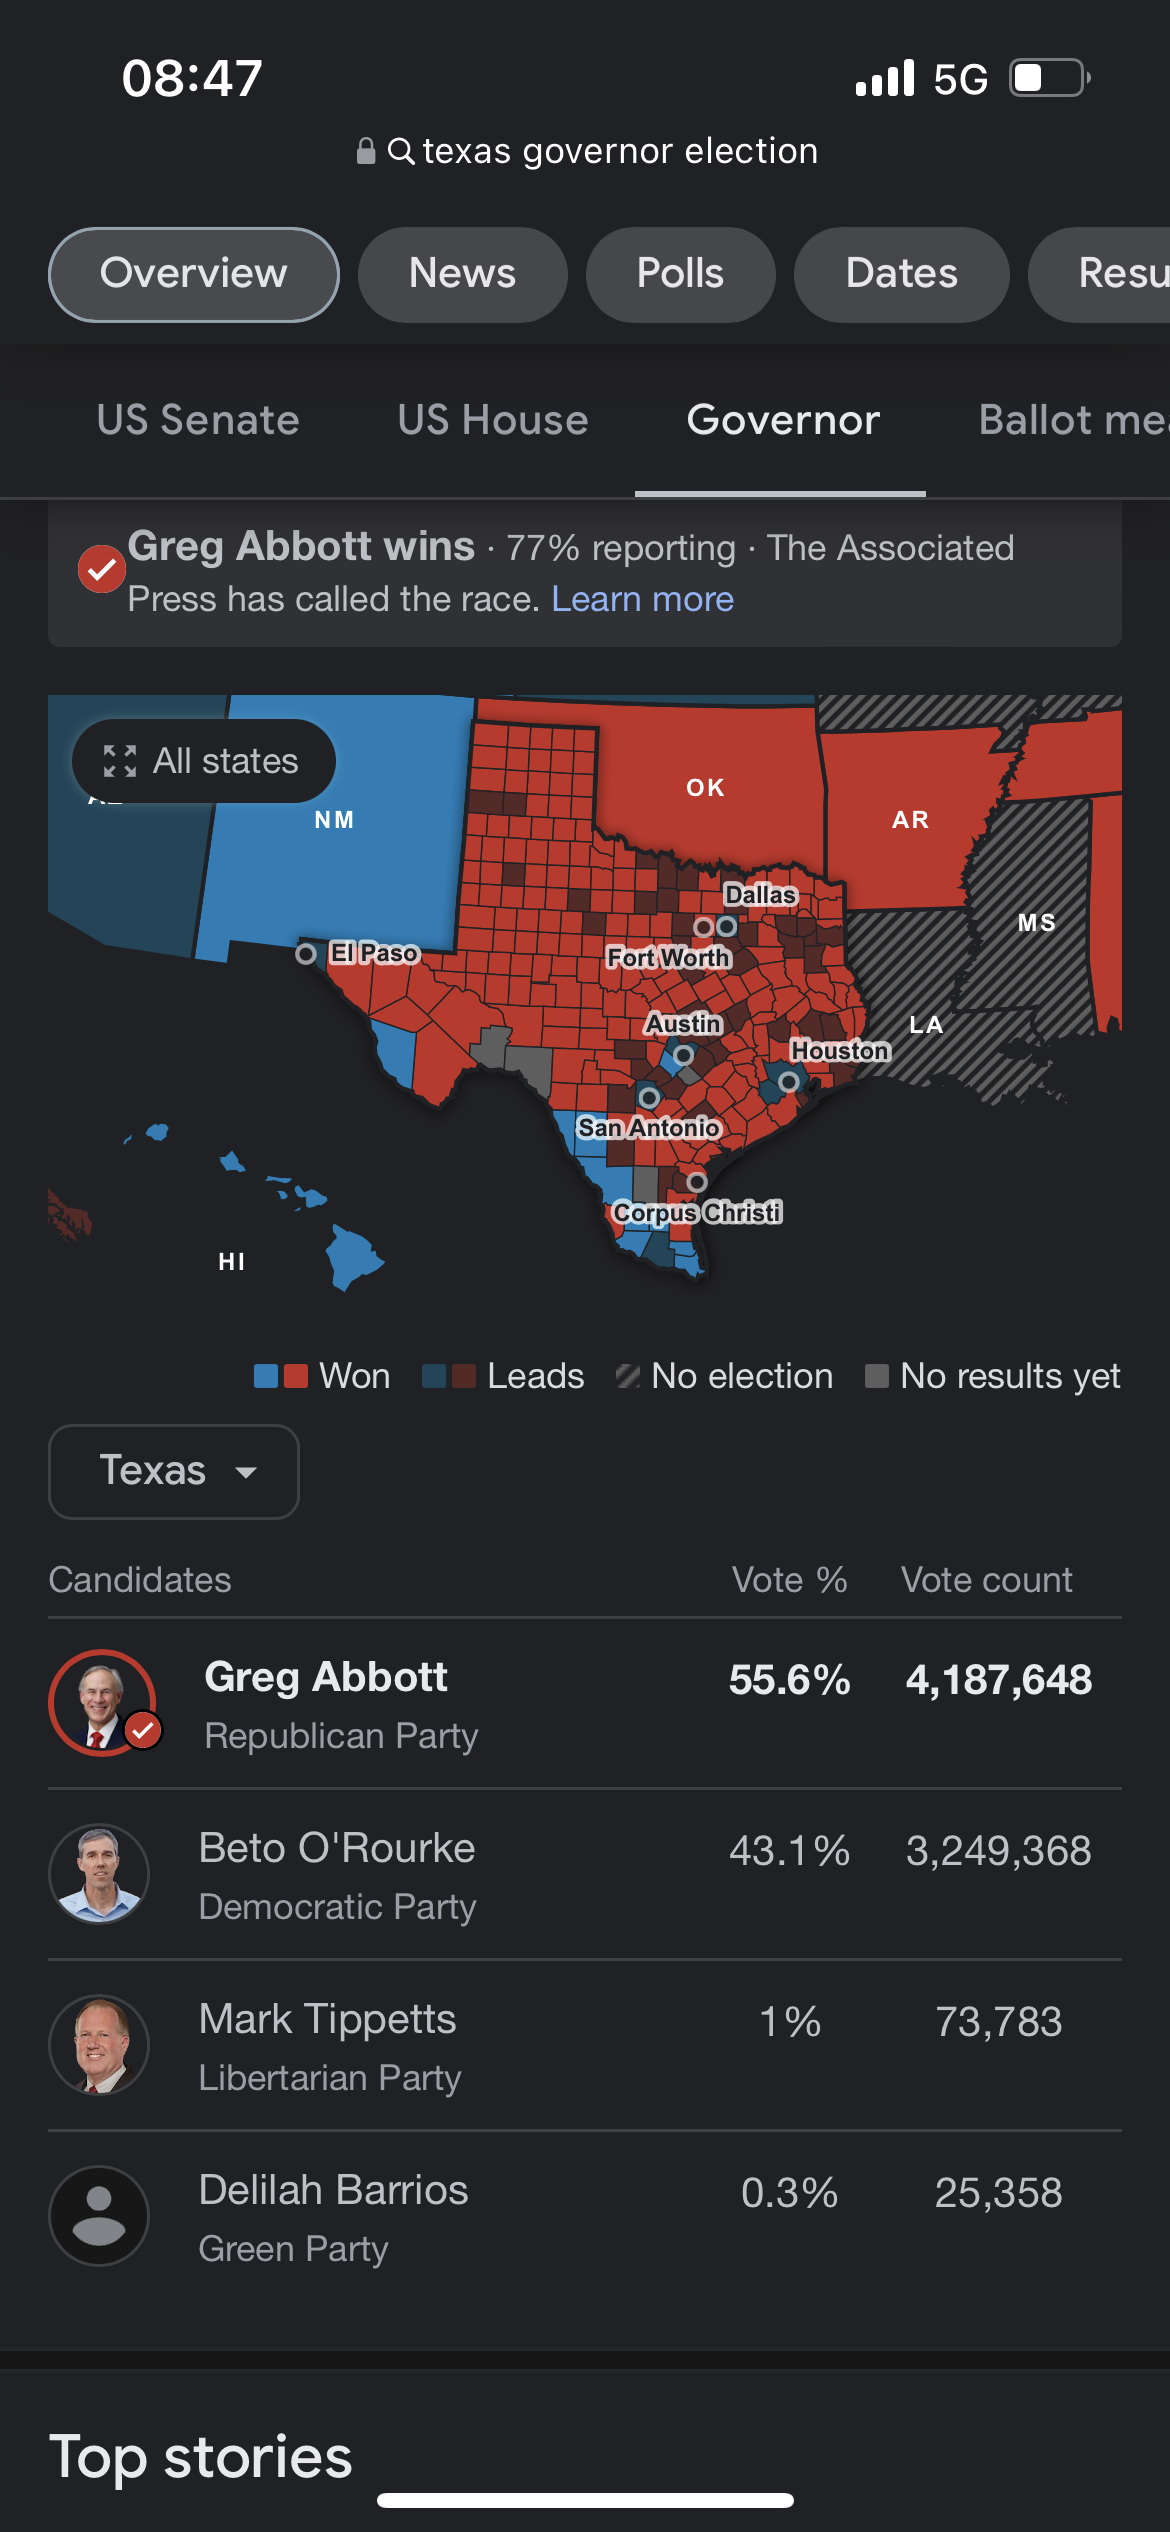Image resolution: width=1170 pixels, height=2532 pixels.
Task: Expand the Texas state dropdown
Action: pos(174,1471)
